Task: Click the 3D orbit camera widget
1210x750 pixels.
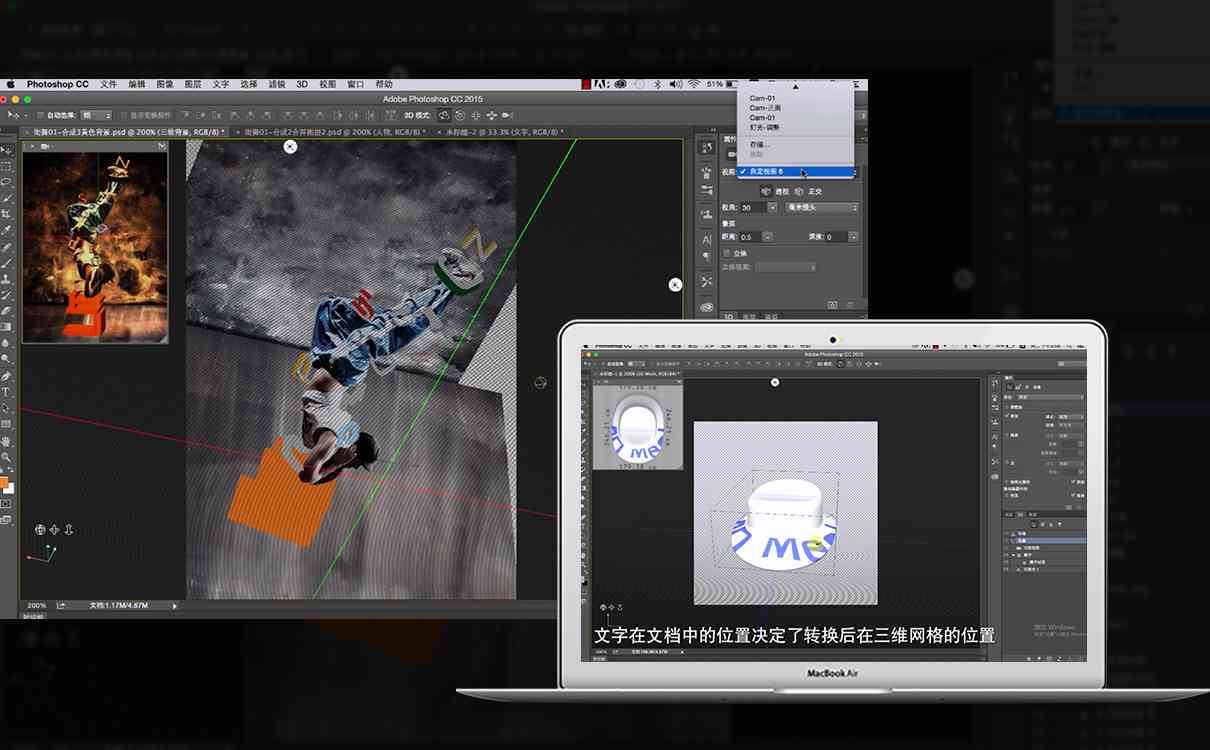Action: [x=40, y=530]
